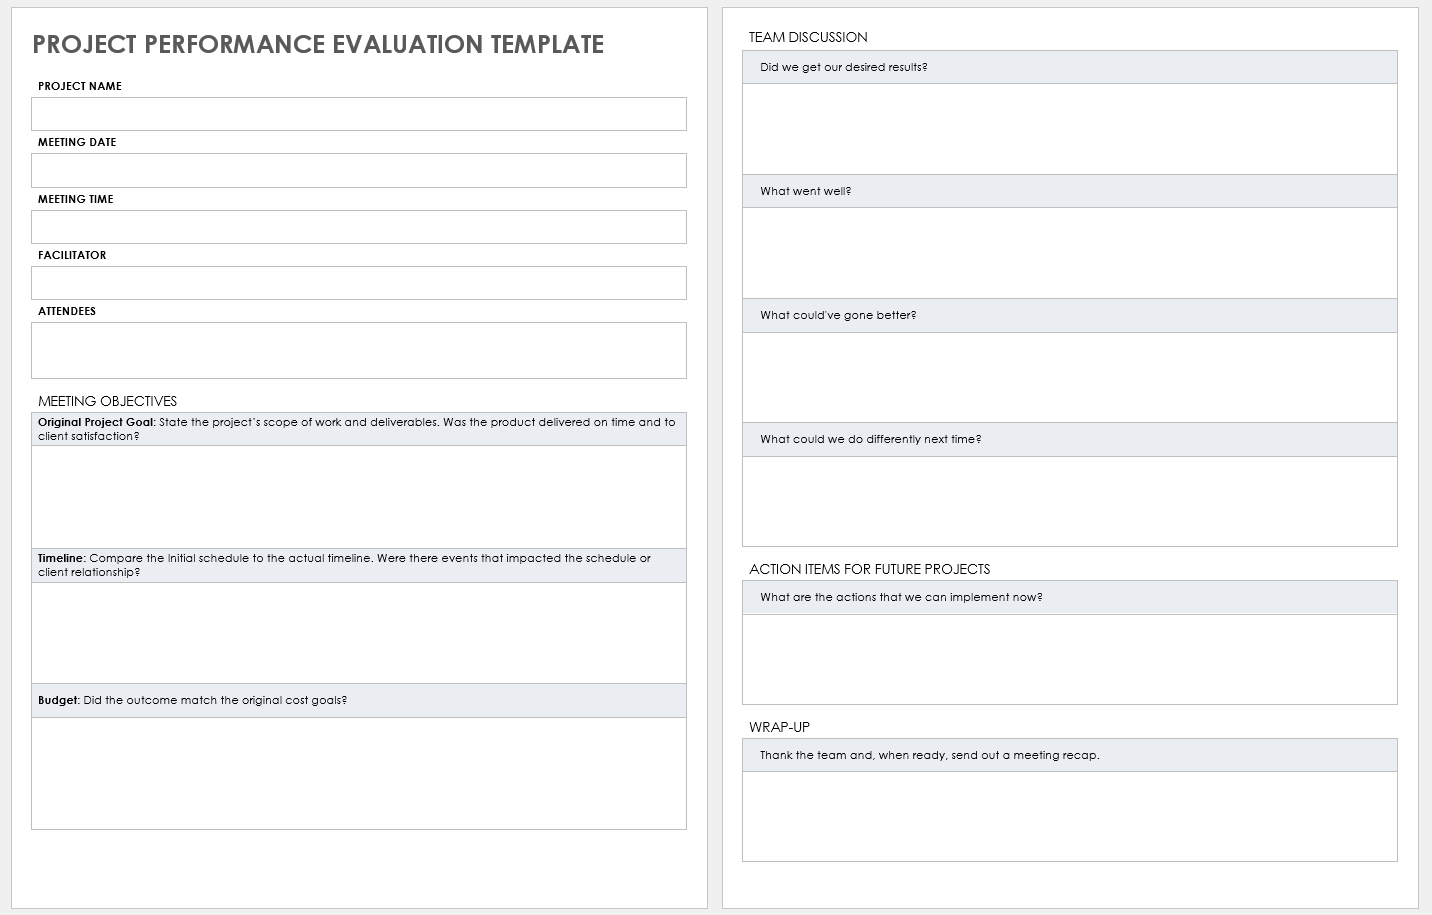Viewport: 1432px width, 915px height.
Task: Select the Original Project Goal answer area
Action: (358, 496)
